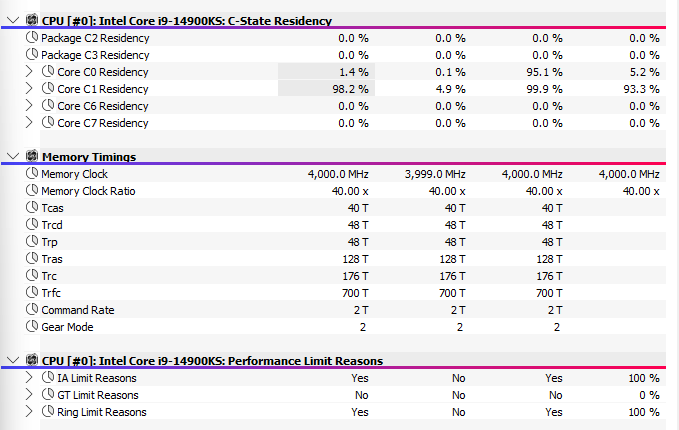Viewport: 679px width, 430px height.
Task: Expand the Core C6 Residency row
Action: point(29,106)
